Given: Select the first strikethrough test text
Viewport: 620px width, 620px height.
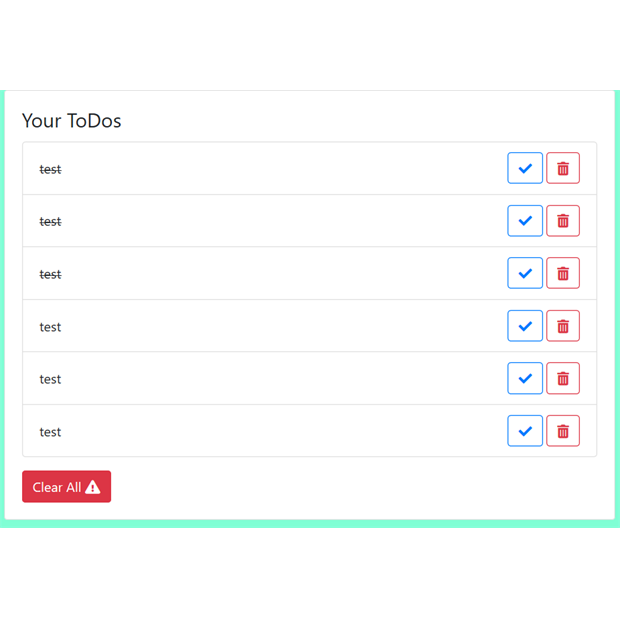Looking at the screenshot, I should [50, 169].
